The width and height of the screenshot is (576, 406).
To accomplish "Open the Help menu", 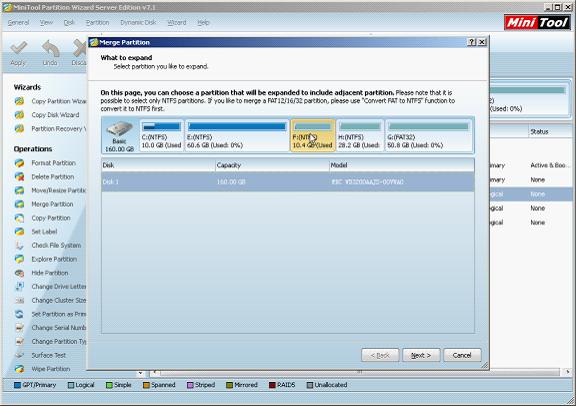I will click(x=203, y=22).
